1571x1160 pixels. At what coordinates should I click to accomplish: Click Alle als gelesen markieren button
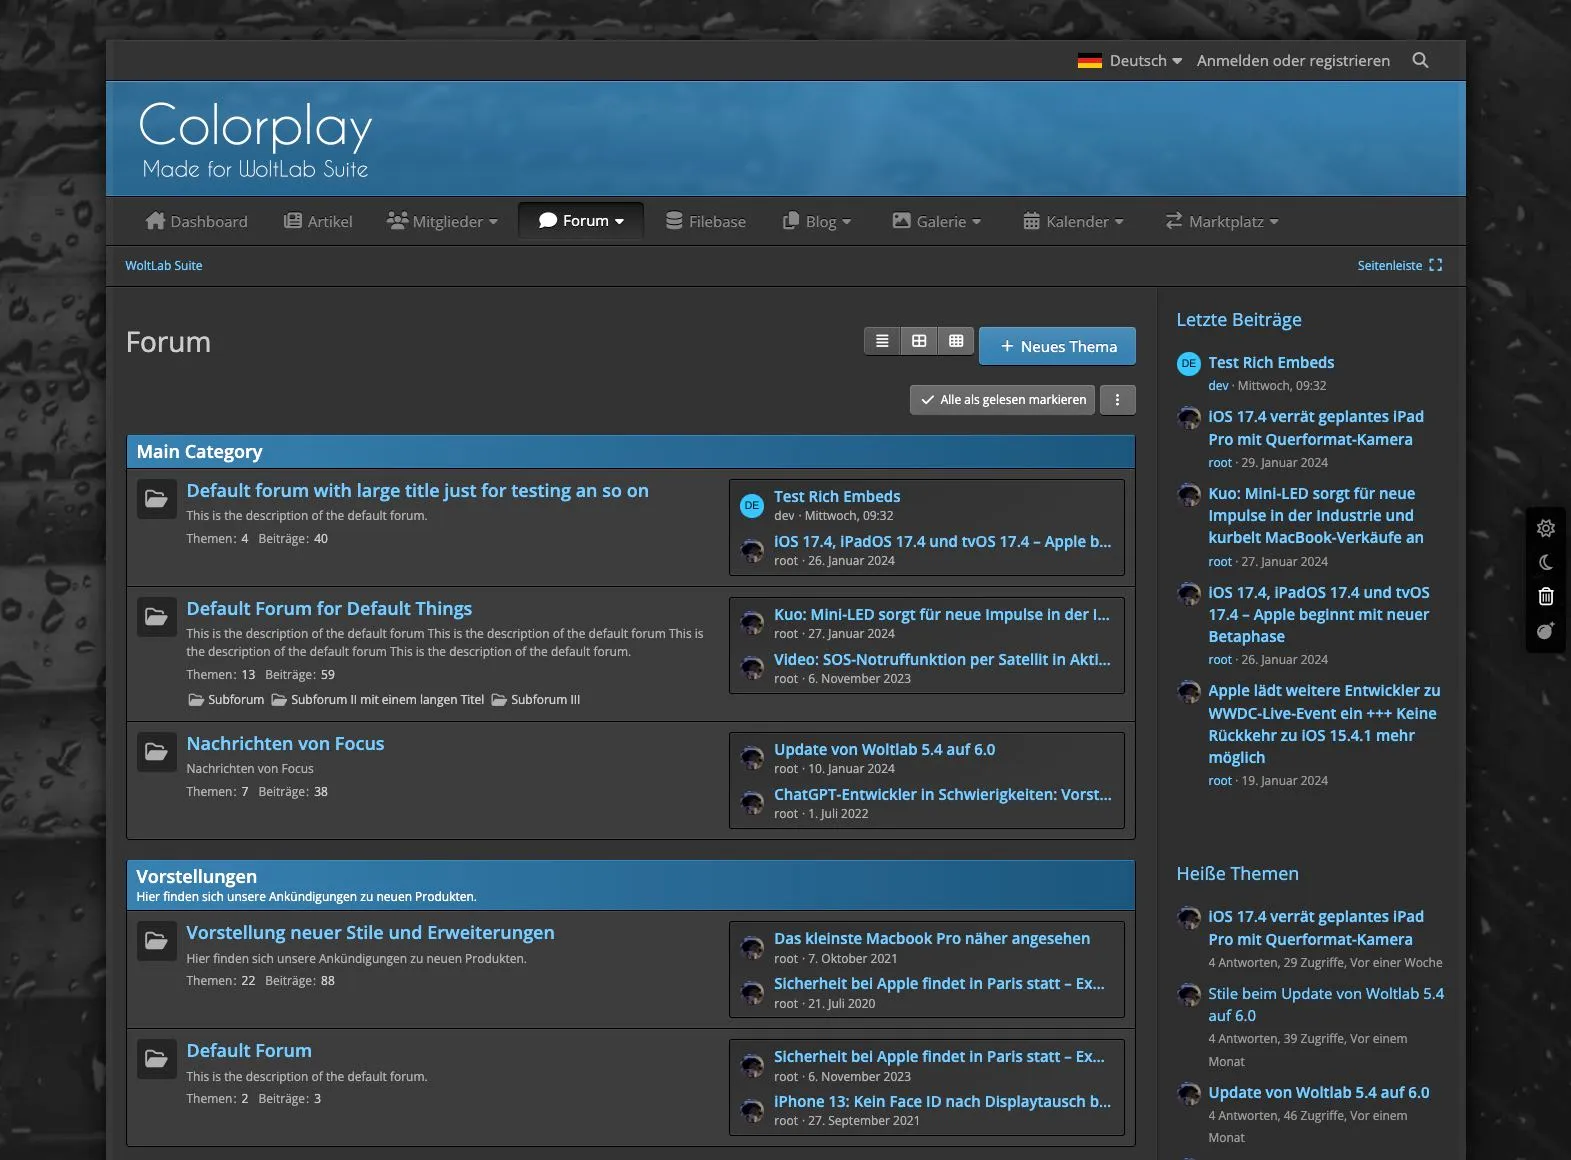pos(1002,400)
